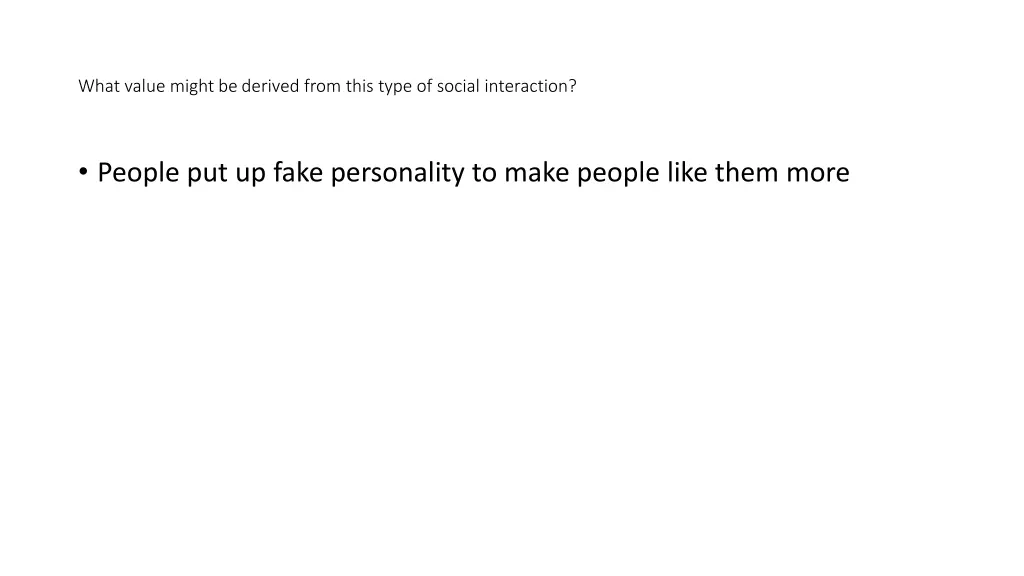Click the lowercase 'people' after 'make'
Image resolution: width=1024 pixels, height=576 pixels.
[x=618, y=174]
